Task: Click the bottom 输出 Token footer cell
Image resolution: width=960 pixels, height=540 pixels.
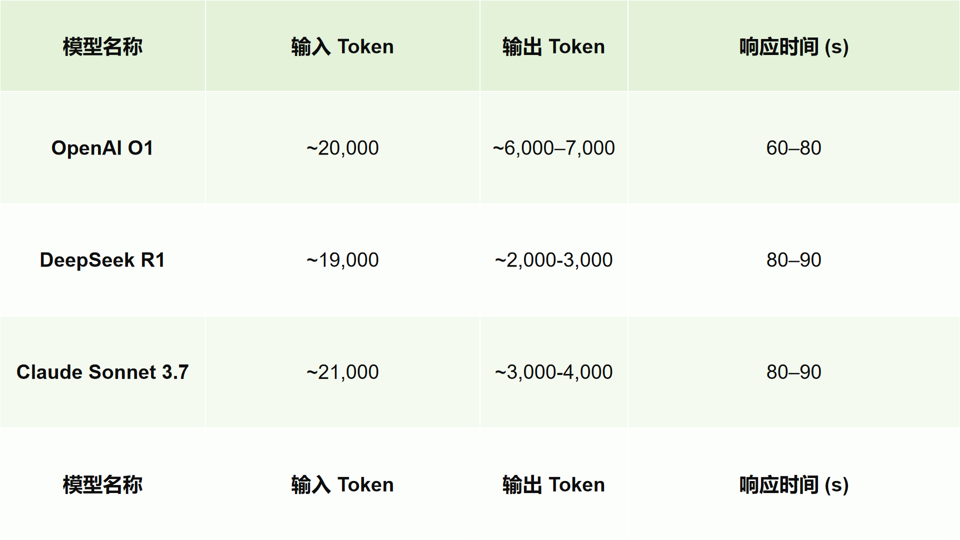Action: click(x=553, y=485)
